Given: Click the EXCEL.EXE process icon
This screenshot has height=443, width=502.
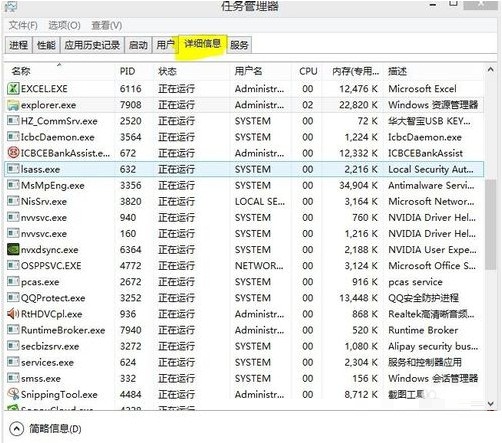Looking at the screenshot, I should [13, 89].
